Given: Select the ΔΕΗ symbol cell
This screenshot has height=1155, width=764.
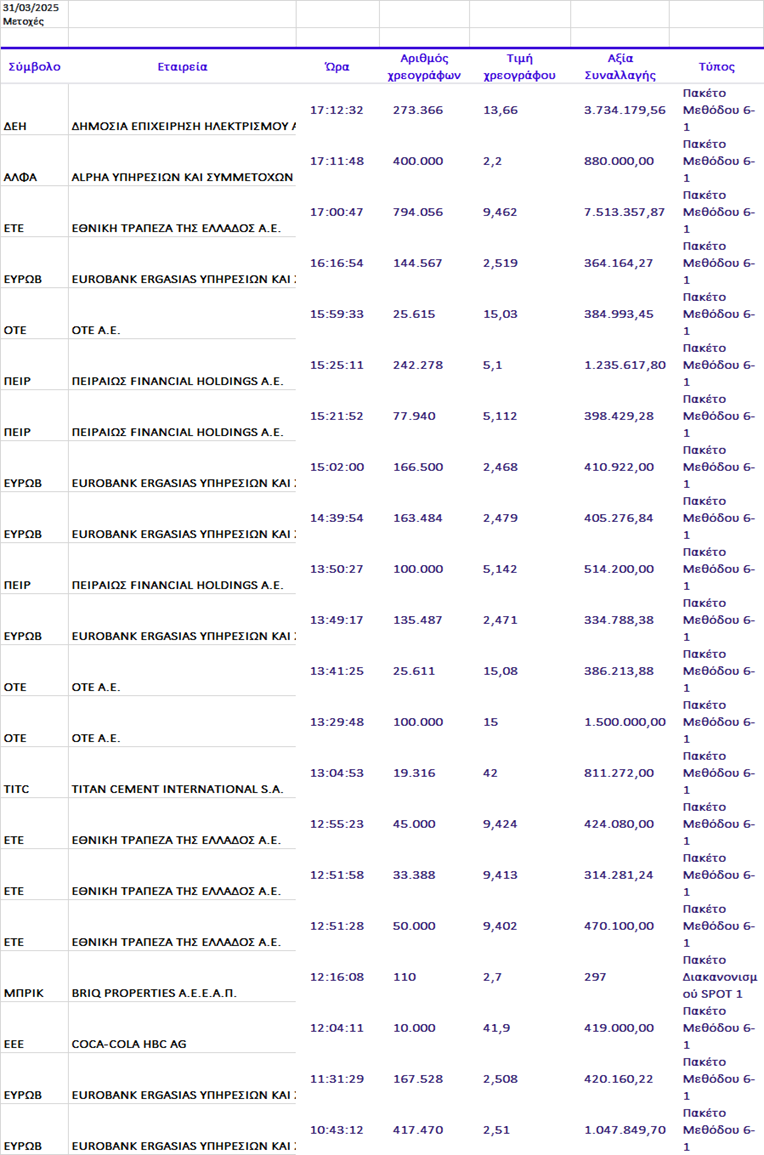Looking at the screenshot, I should point(15,126).
